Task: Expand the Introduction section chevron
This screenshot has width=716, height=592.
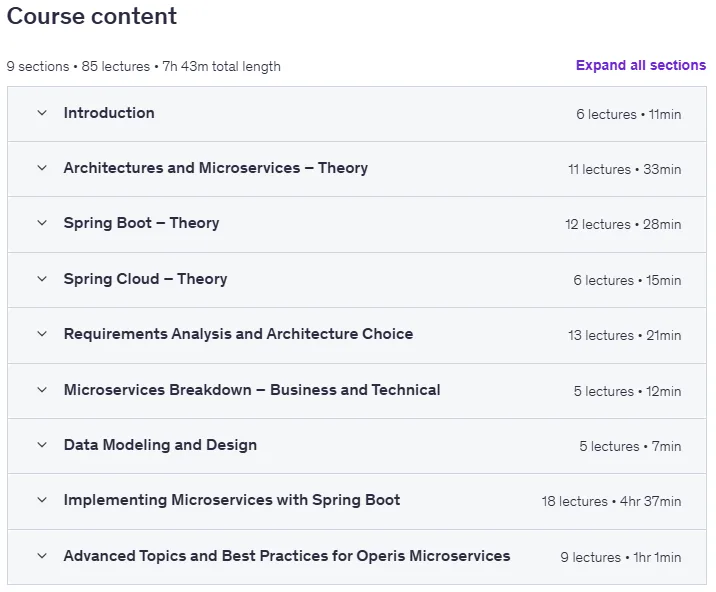Action: point(42,113)
